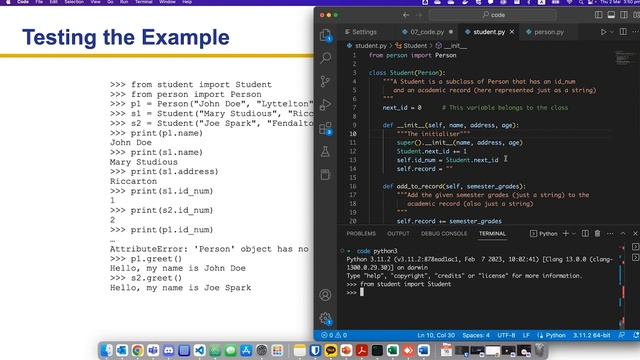
Task: Open the Search view in activity bar
Action: pos(325,58)
